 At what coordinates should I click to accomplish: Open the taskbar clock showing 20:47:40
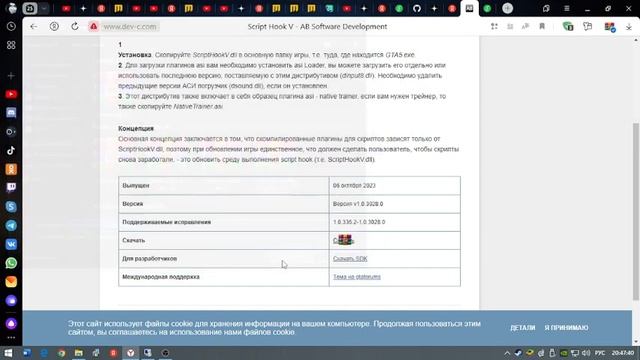click(x=622, y=353)
